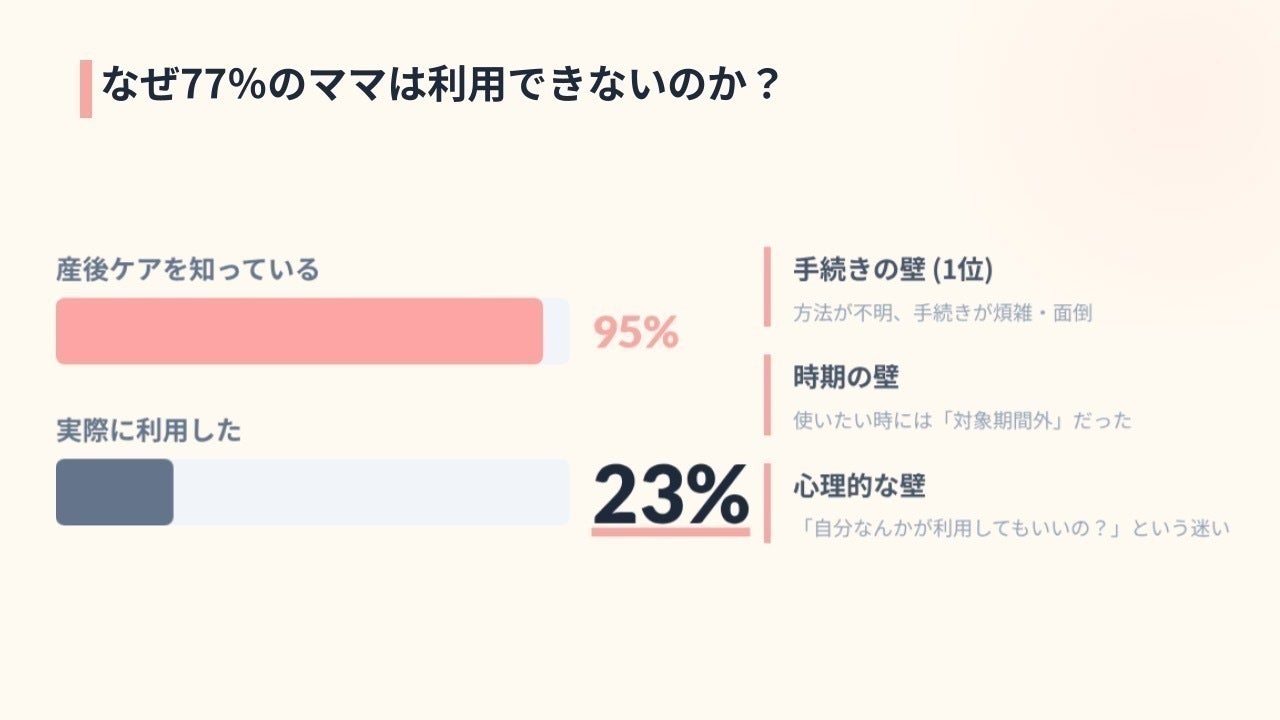Viewport: 1280px width, 720px height.
Task: Click the pink accent bar beside the title
Action: pos(85,89)
